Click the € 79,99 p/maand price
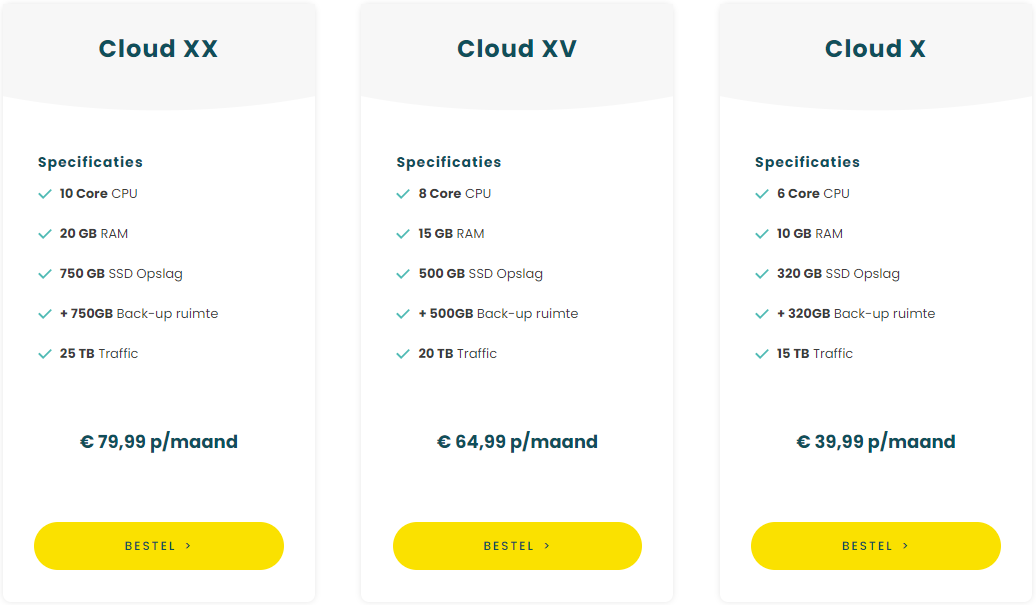The width and height of the screenshot is (1036, 605). (x=159, y=442)
